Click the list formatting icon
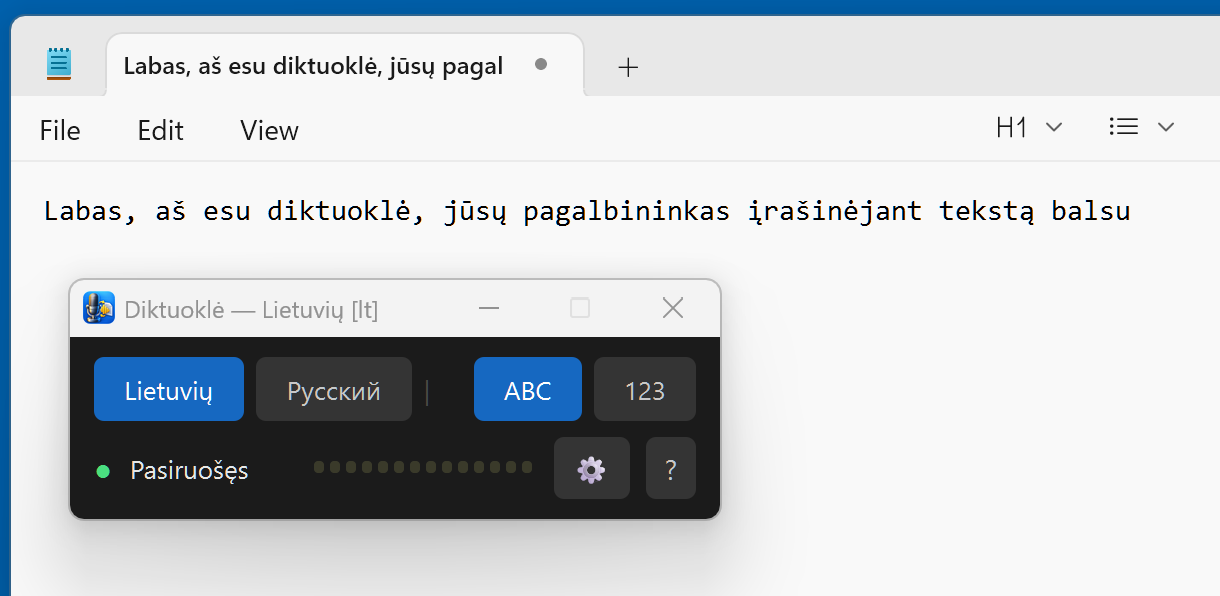The height and width of the screenshot is (596, 1220). pos(1124,127)
